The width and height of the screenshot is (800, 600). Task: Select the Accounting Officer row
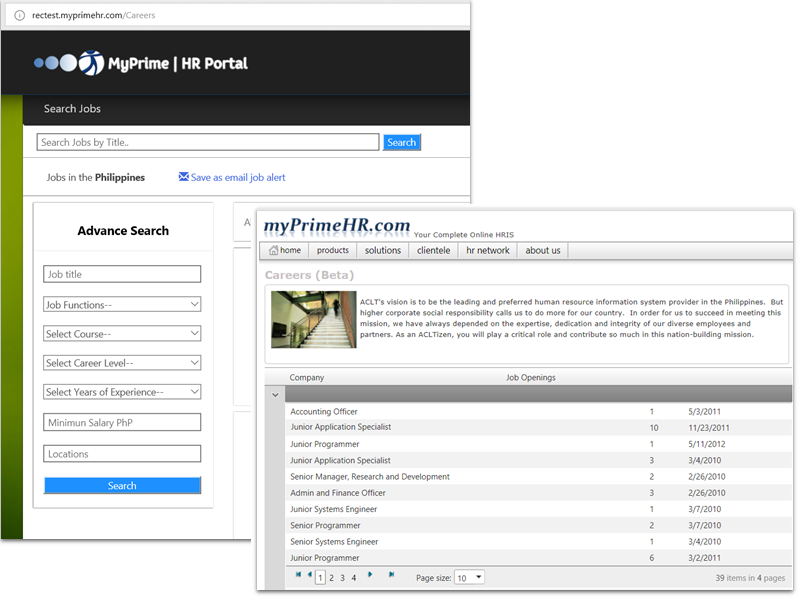coord(538,411)
